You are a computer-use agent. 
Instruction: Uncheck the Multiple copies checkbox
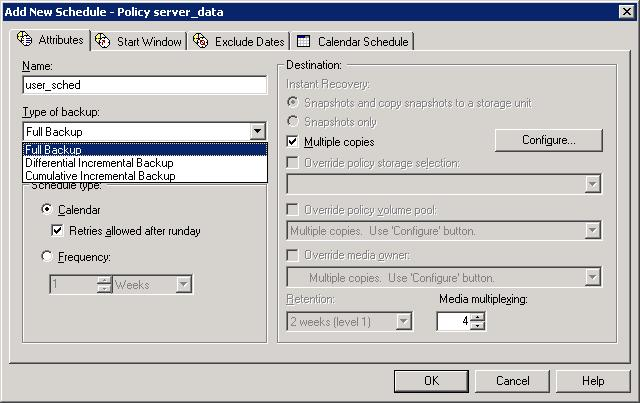pyautogui.click(x=293, y=142)
